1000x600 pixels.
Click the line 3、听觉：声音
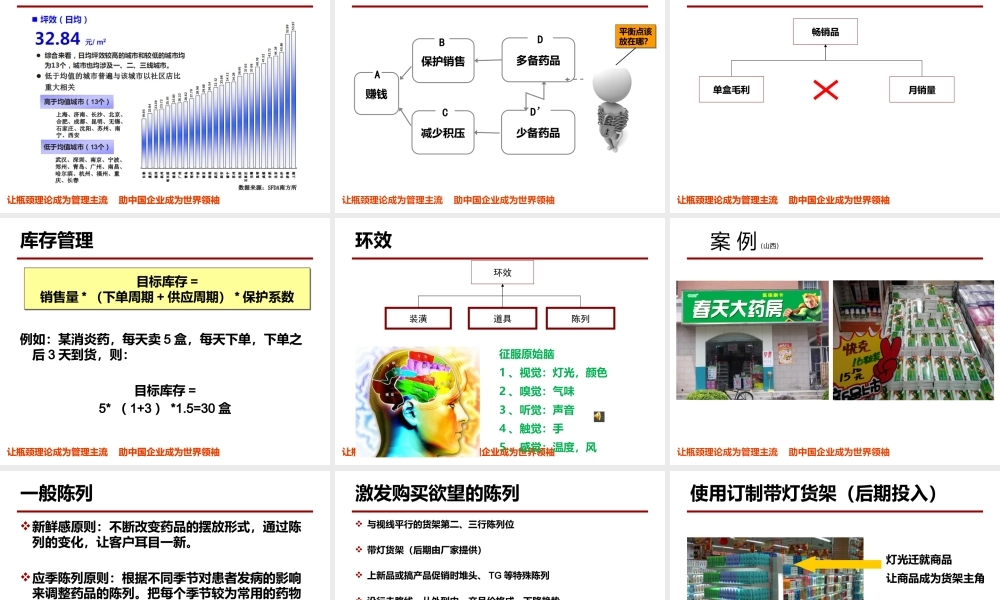(536, 409)
